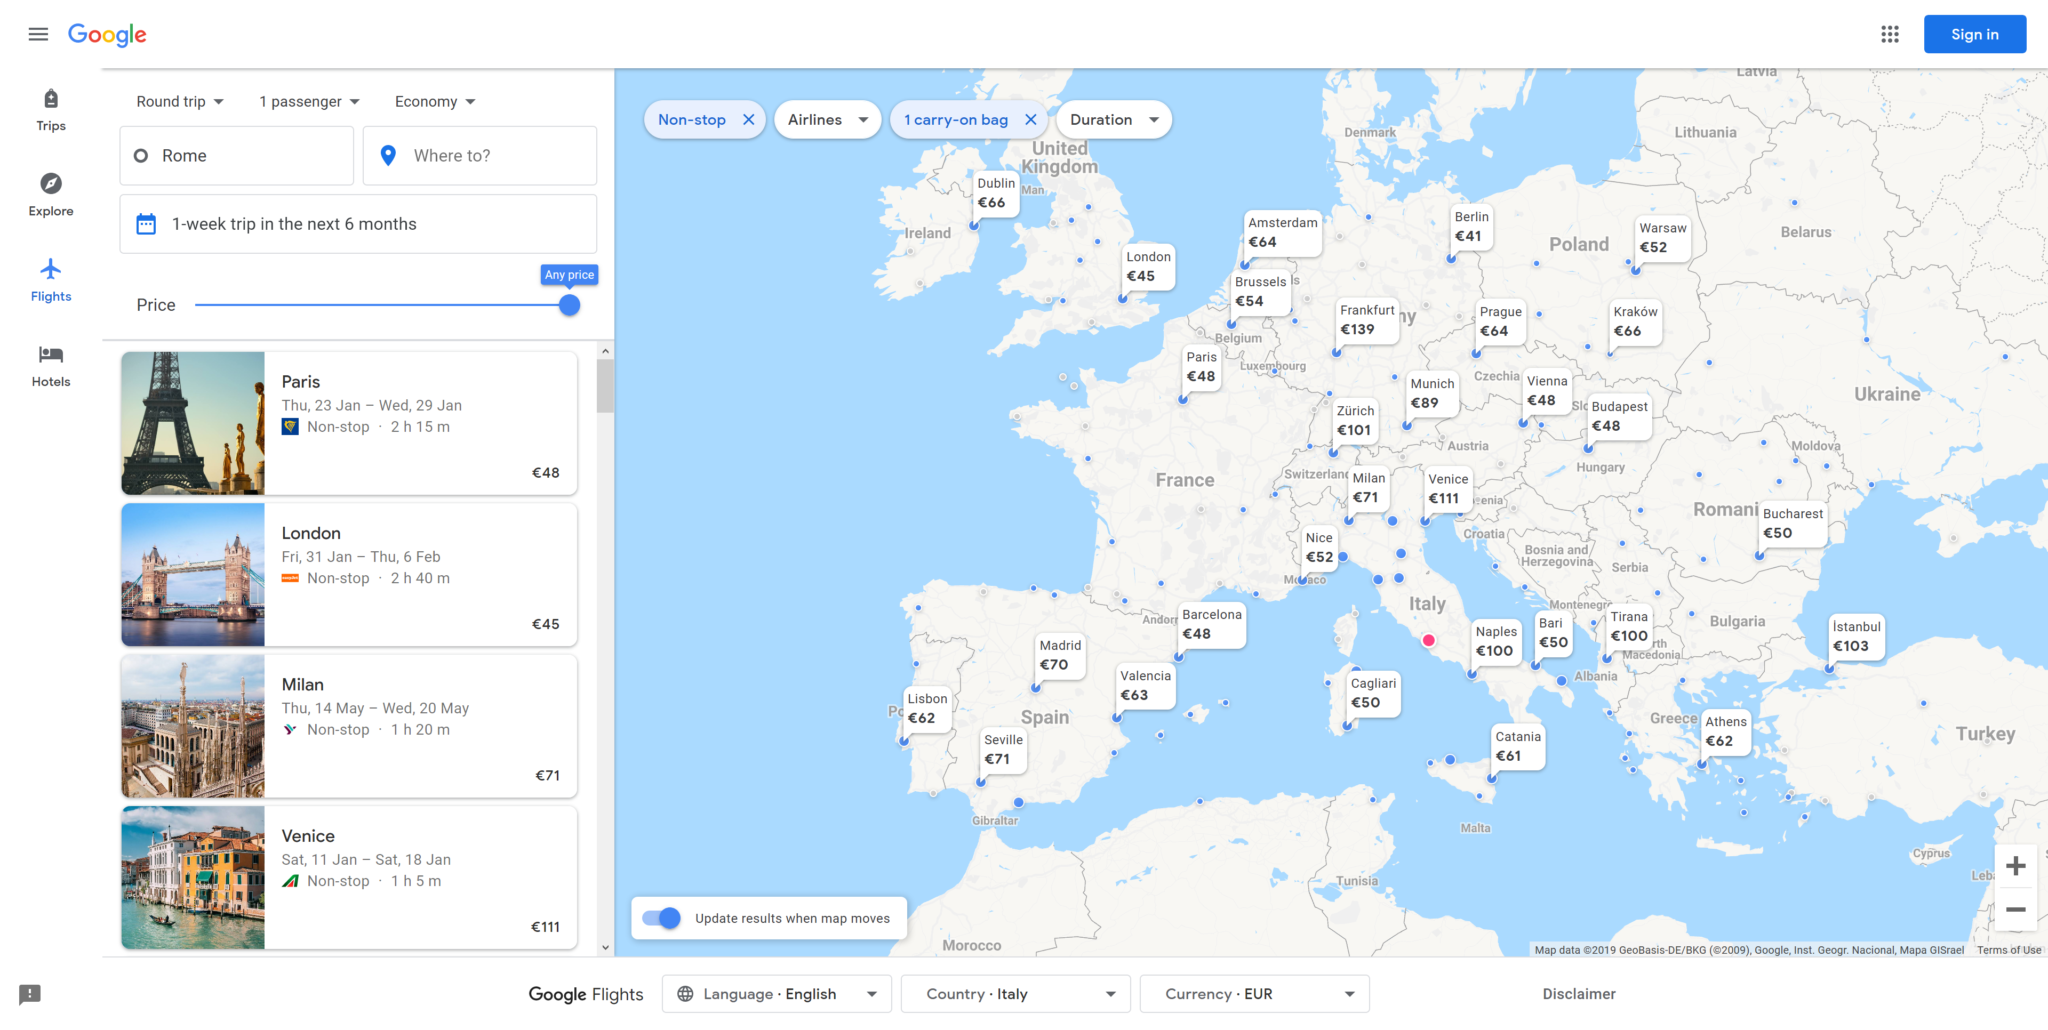Click the Google logo
2048x1030 pixels.
point(107,35)
